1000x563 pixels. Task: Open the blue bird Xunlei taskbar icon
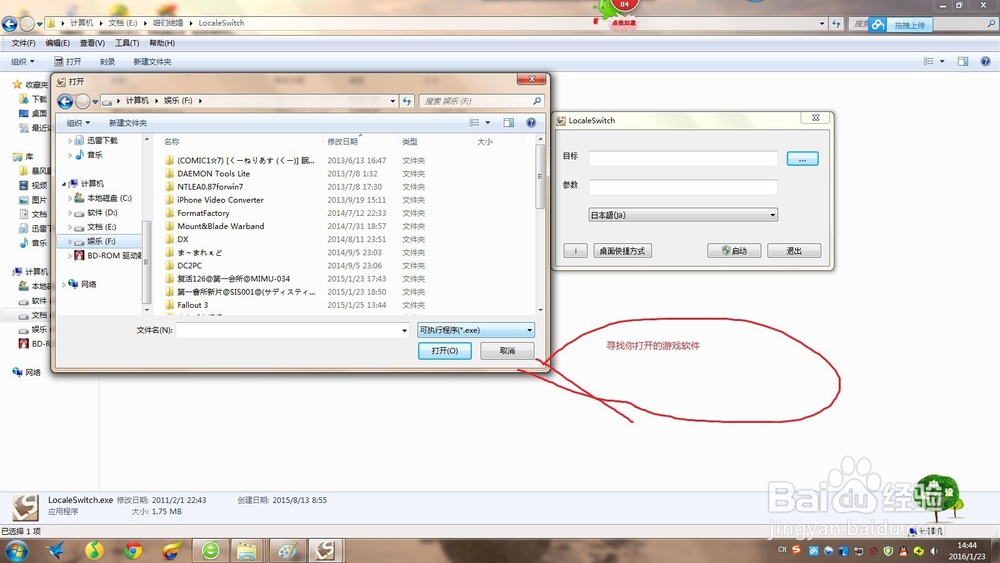[57, 550]
